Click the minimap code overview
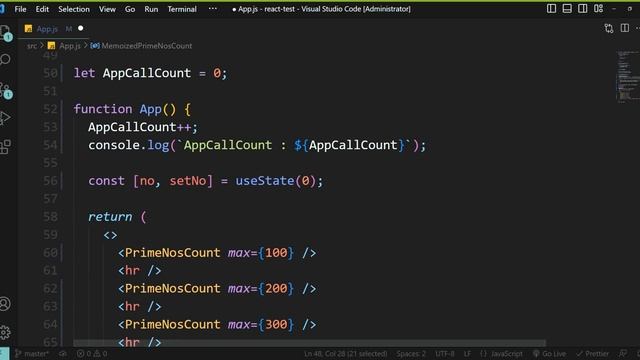 (627, 76)
